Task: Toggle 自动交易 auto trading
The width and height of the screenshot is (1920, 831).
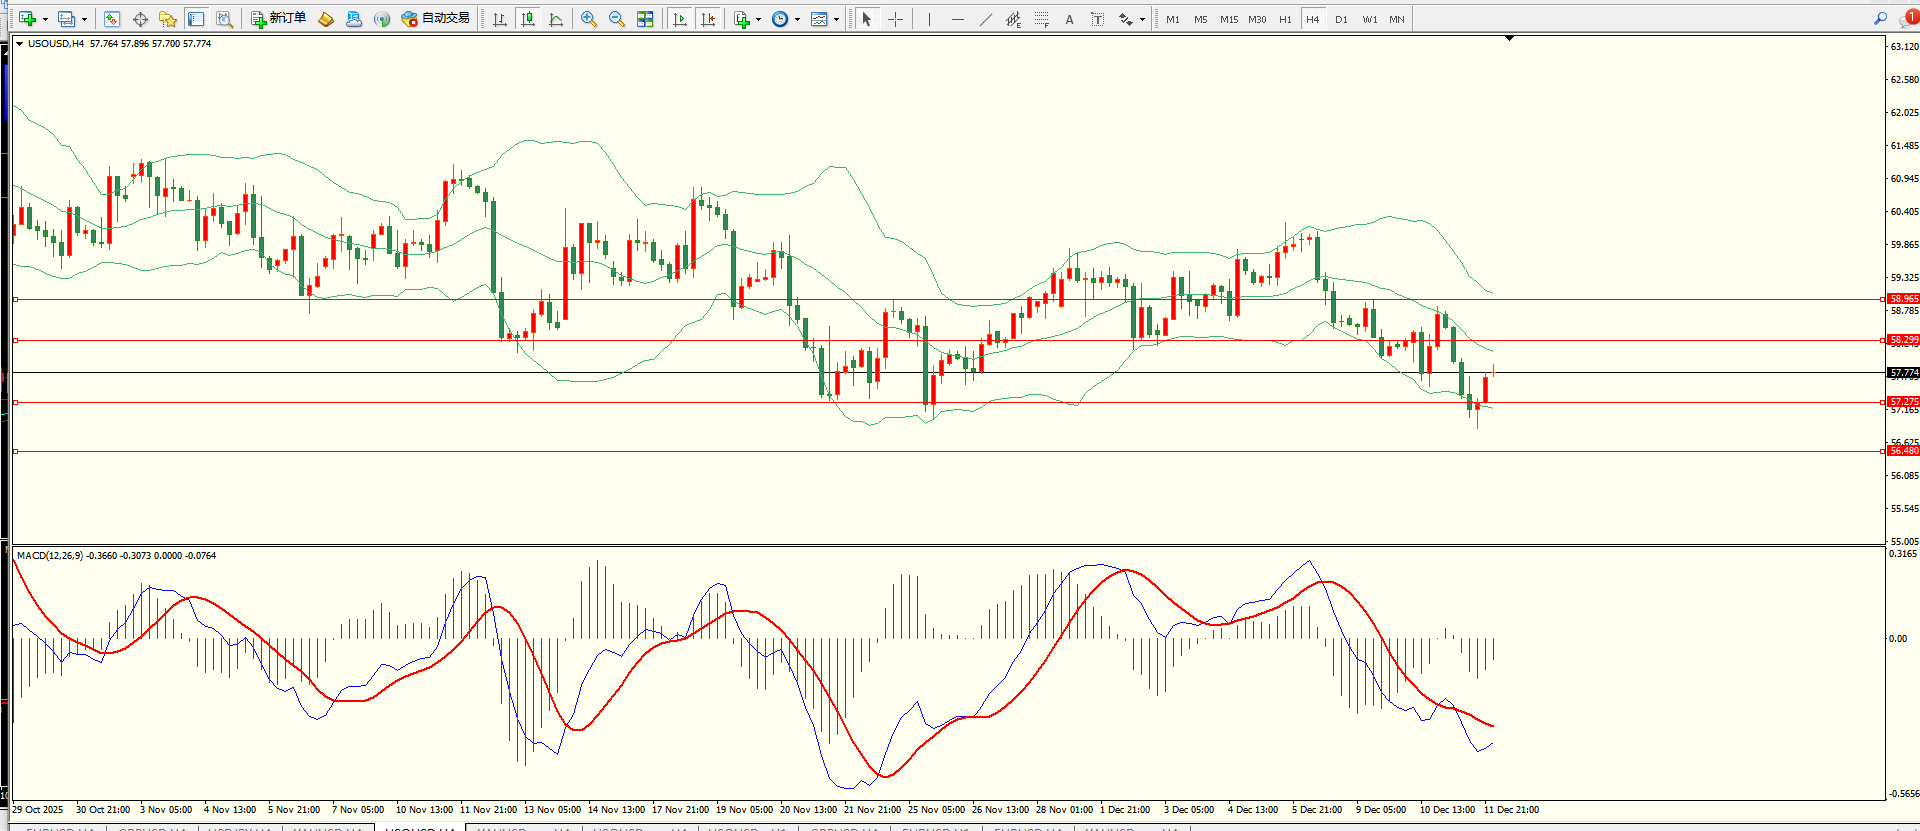Action: [x=435, y=19]
